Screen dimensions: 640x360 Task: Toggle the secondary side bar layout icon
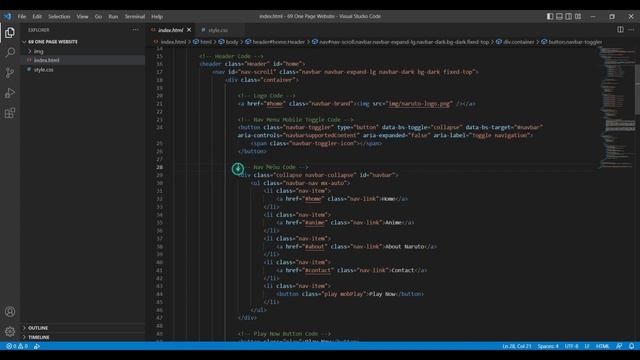point(569,16)
